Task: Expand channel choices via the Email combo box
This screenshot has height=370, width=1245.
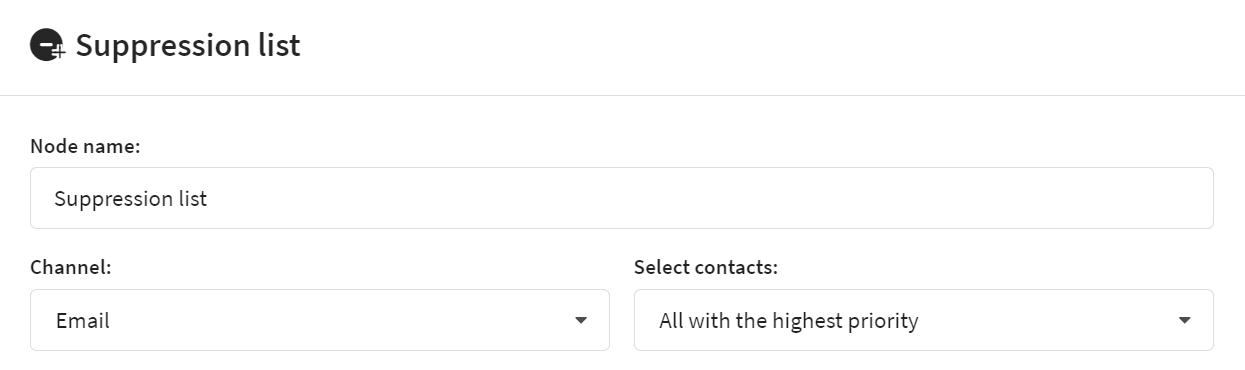Action: click(320, 320)
